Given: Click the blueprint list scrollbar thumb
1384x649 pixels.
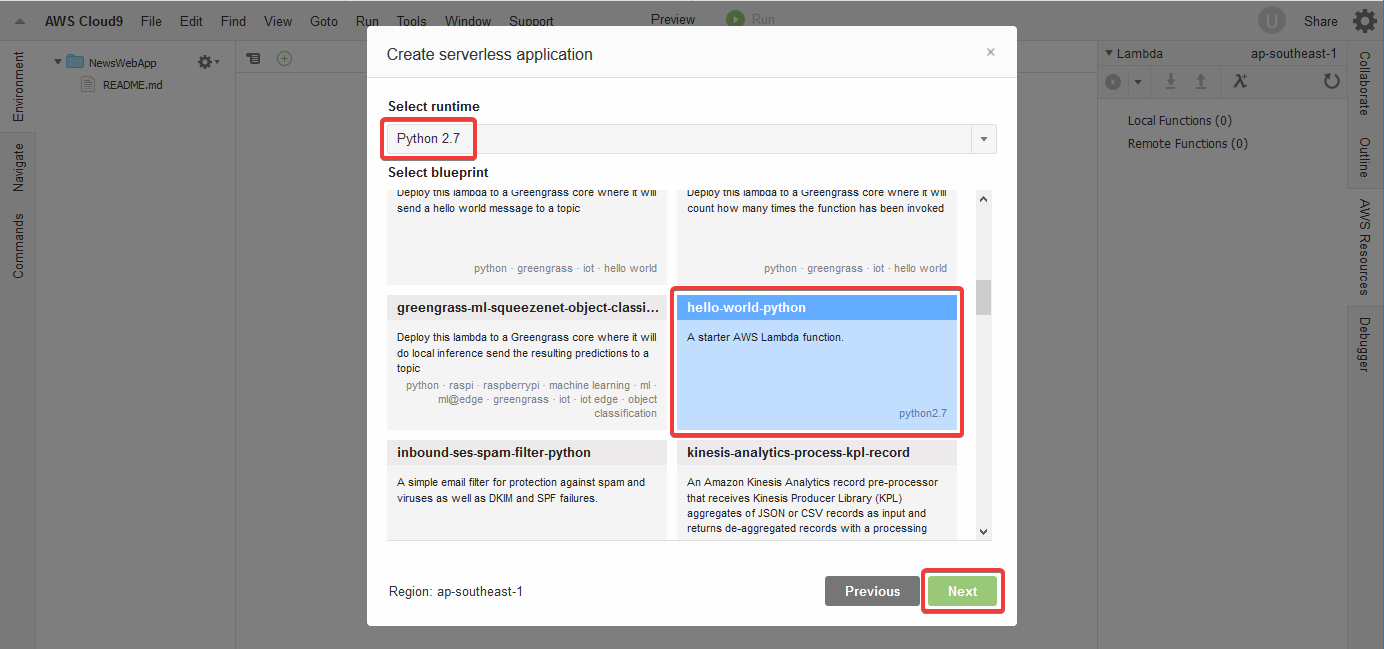Looking at the screenshot, I should tap(983, 297).
